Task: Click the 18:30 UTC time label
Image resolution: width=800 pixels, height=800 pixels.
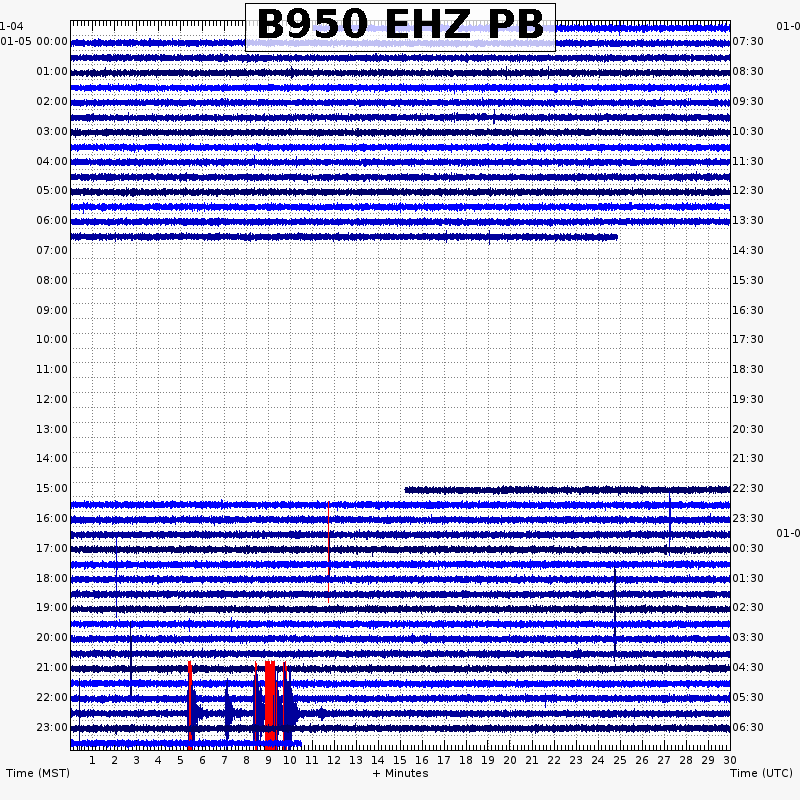Action: coord(748,369)
